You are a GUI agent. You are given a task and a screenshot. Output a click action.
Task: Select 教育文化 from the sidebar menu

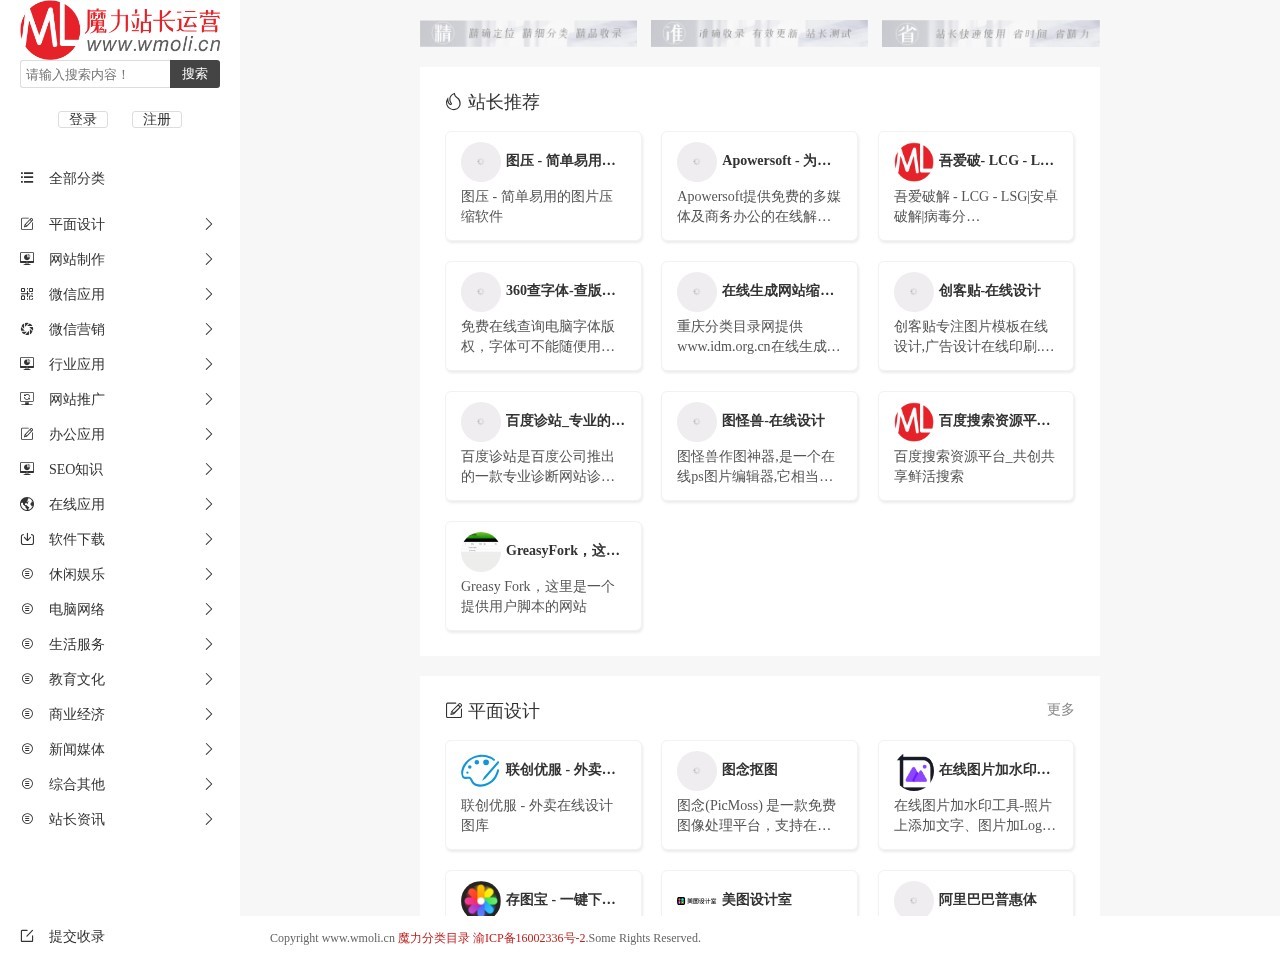pos(76,679)
